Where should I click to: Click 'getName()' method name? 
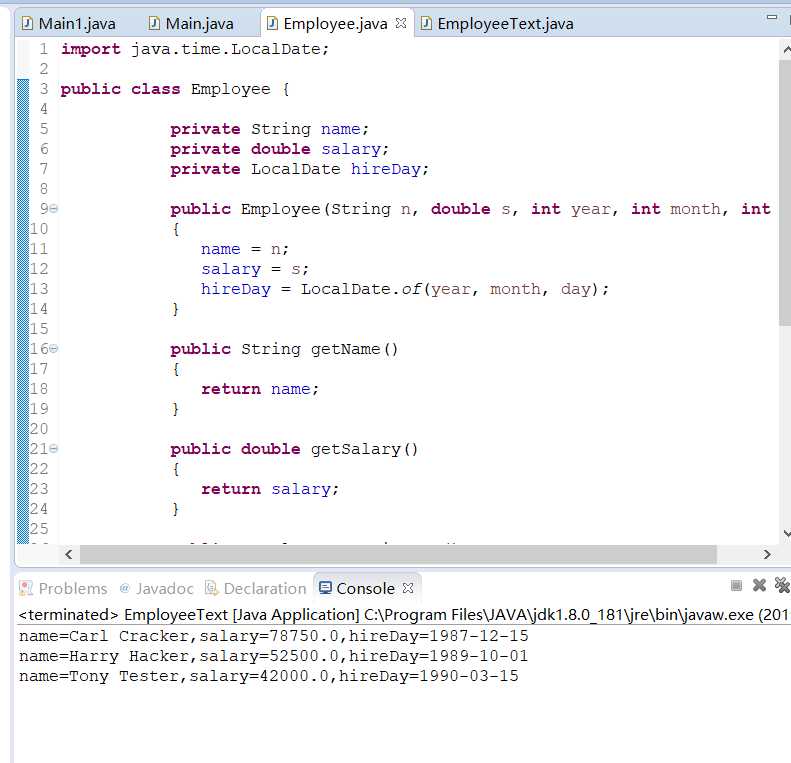click(355, 349)
